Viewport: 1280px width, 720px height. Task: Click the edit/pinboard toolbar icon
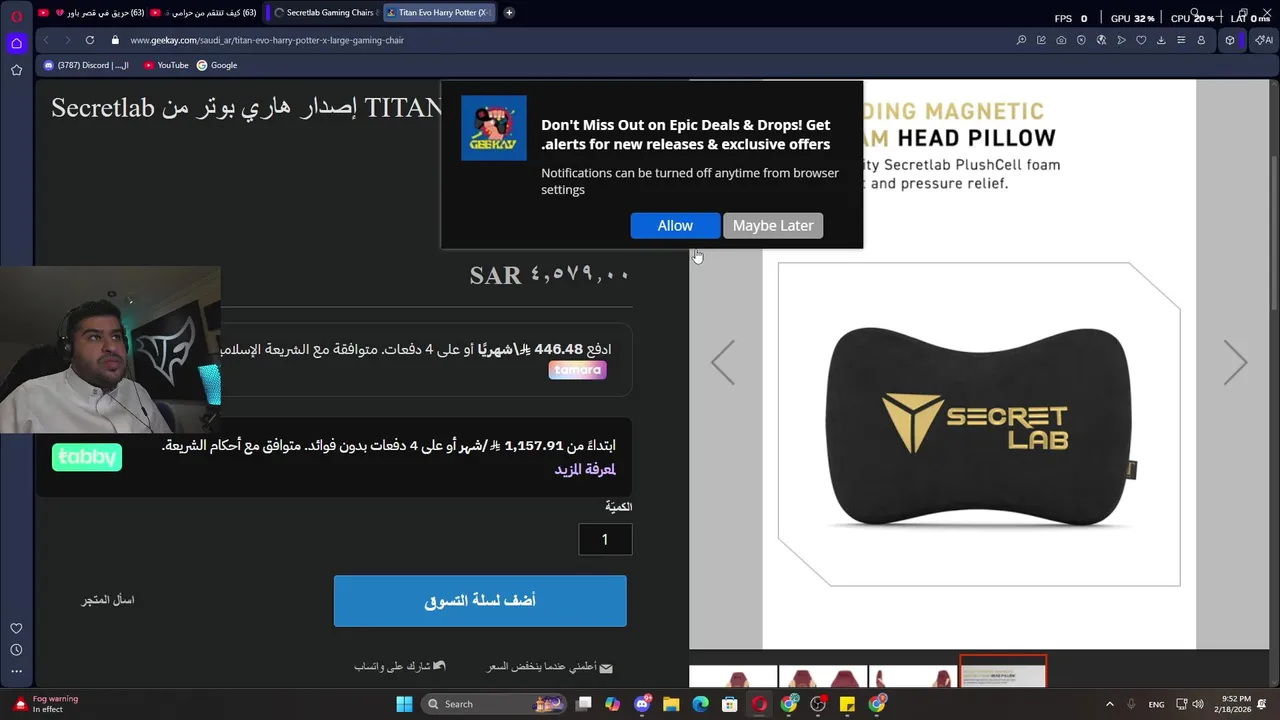pos(1041,40)
